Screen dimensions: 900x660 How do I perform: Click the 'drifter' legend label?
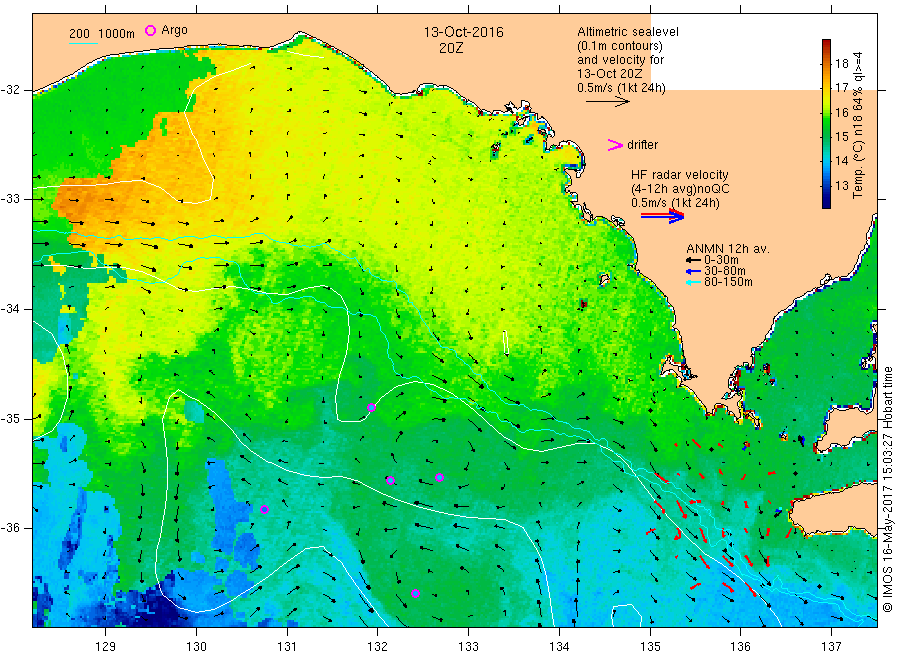tap(642, 145)
